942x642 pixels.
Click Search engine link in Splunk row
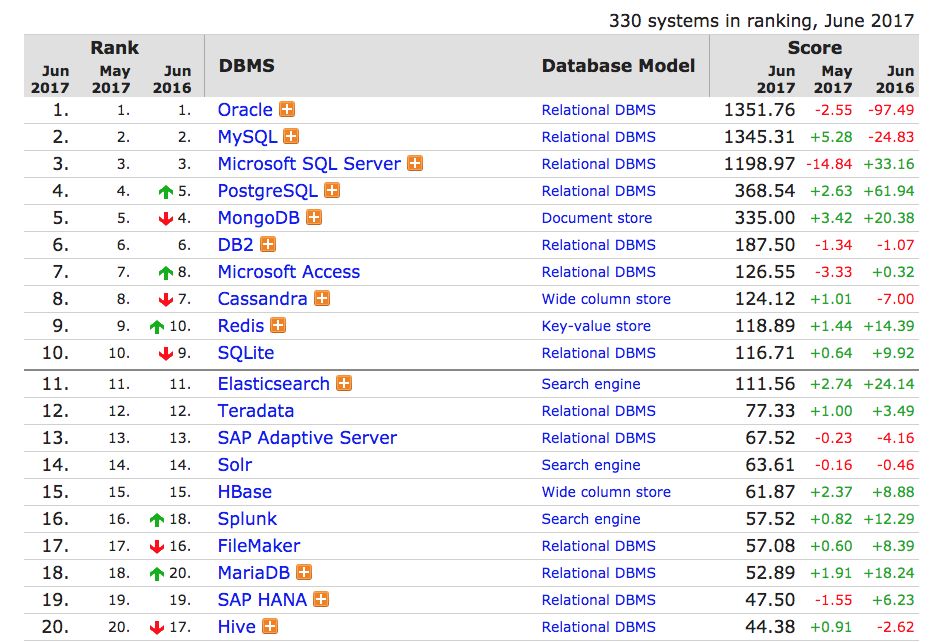click(591, 519)
